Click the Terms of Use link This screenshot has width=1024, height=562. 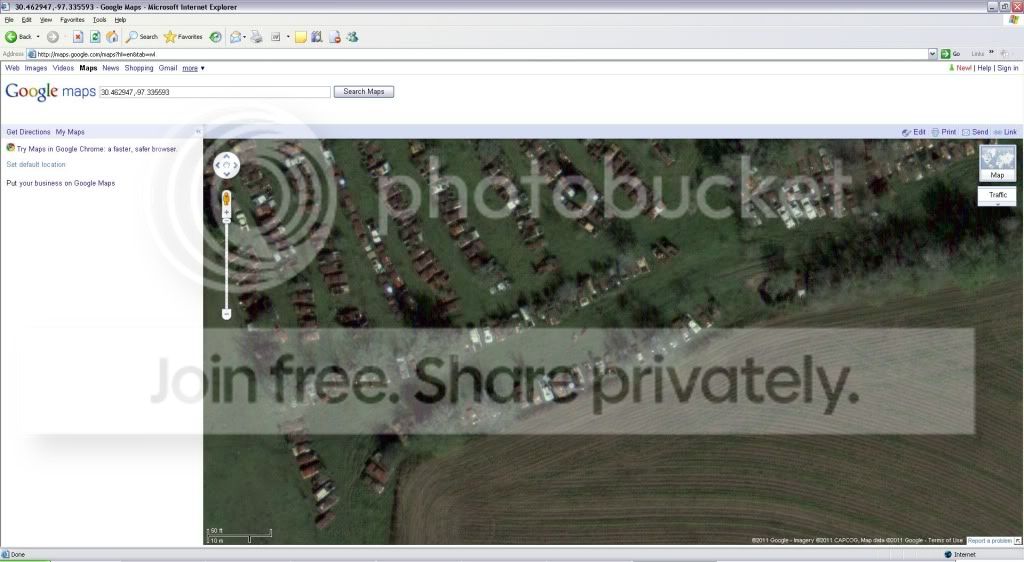click(945, 540)
